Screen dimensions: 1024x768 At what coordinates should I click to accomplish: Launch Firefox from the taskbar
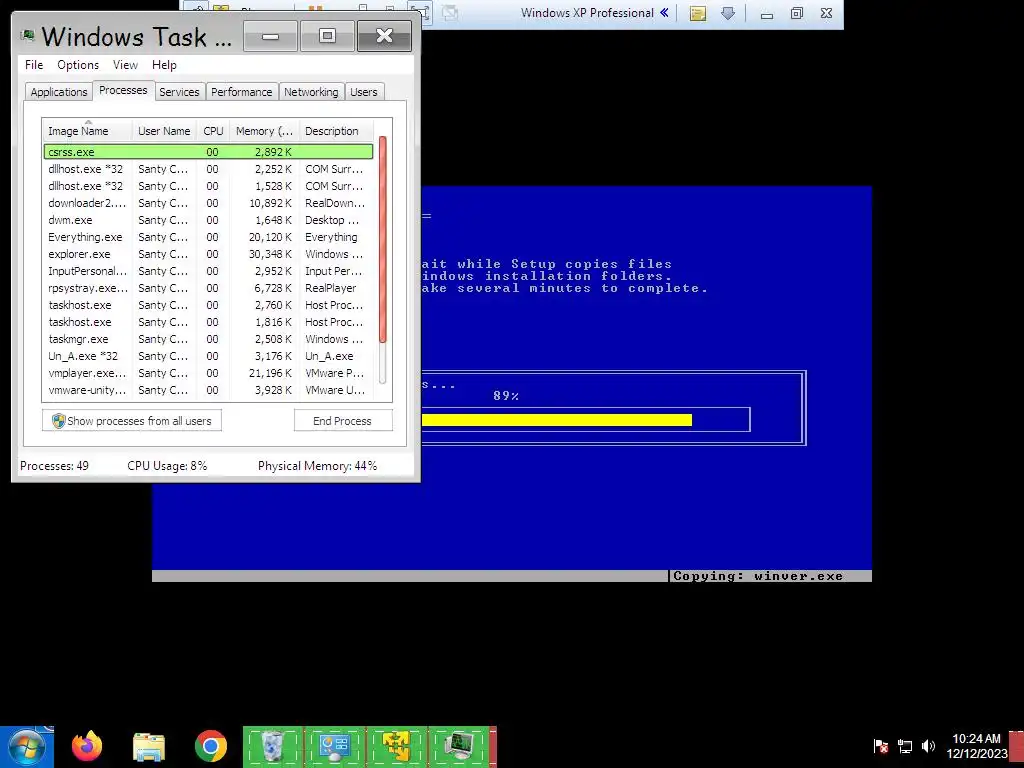point(87,746)
